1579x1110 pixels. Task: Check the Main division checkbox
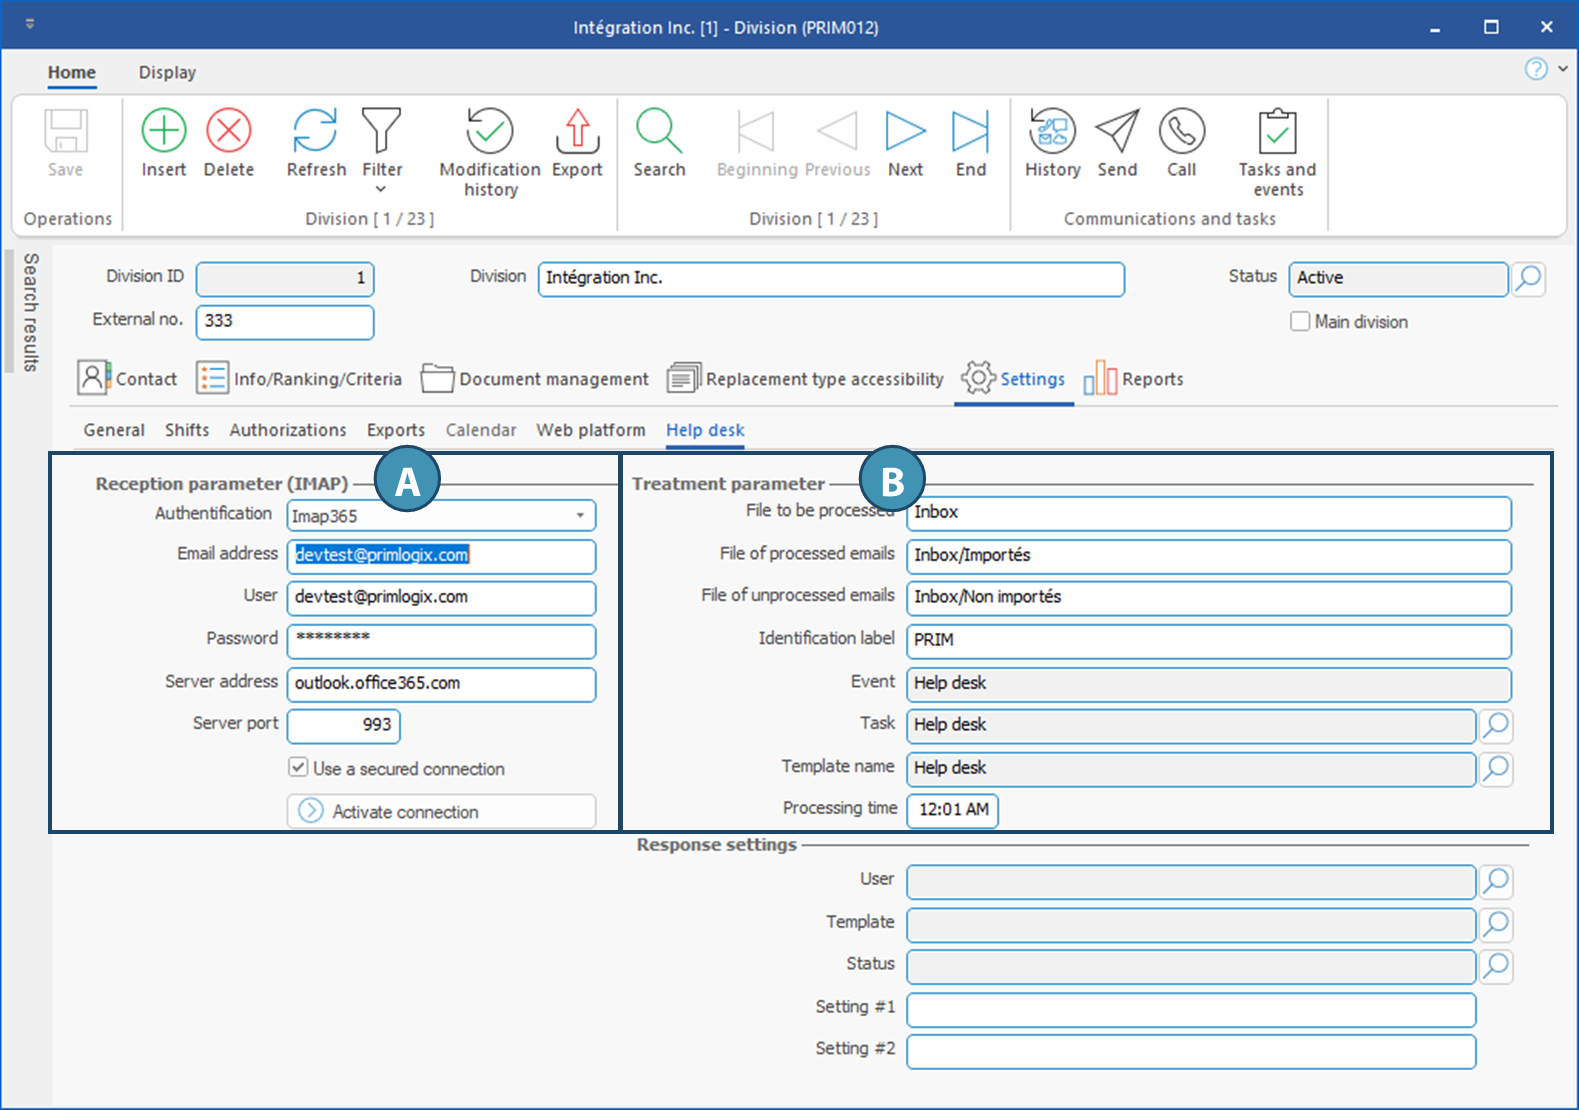(x=1300, y=322)
